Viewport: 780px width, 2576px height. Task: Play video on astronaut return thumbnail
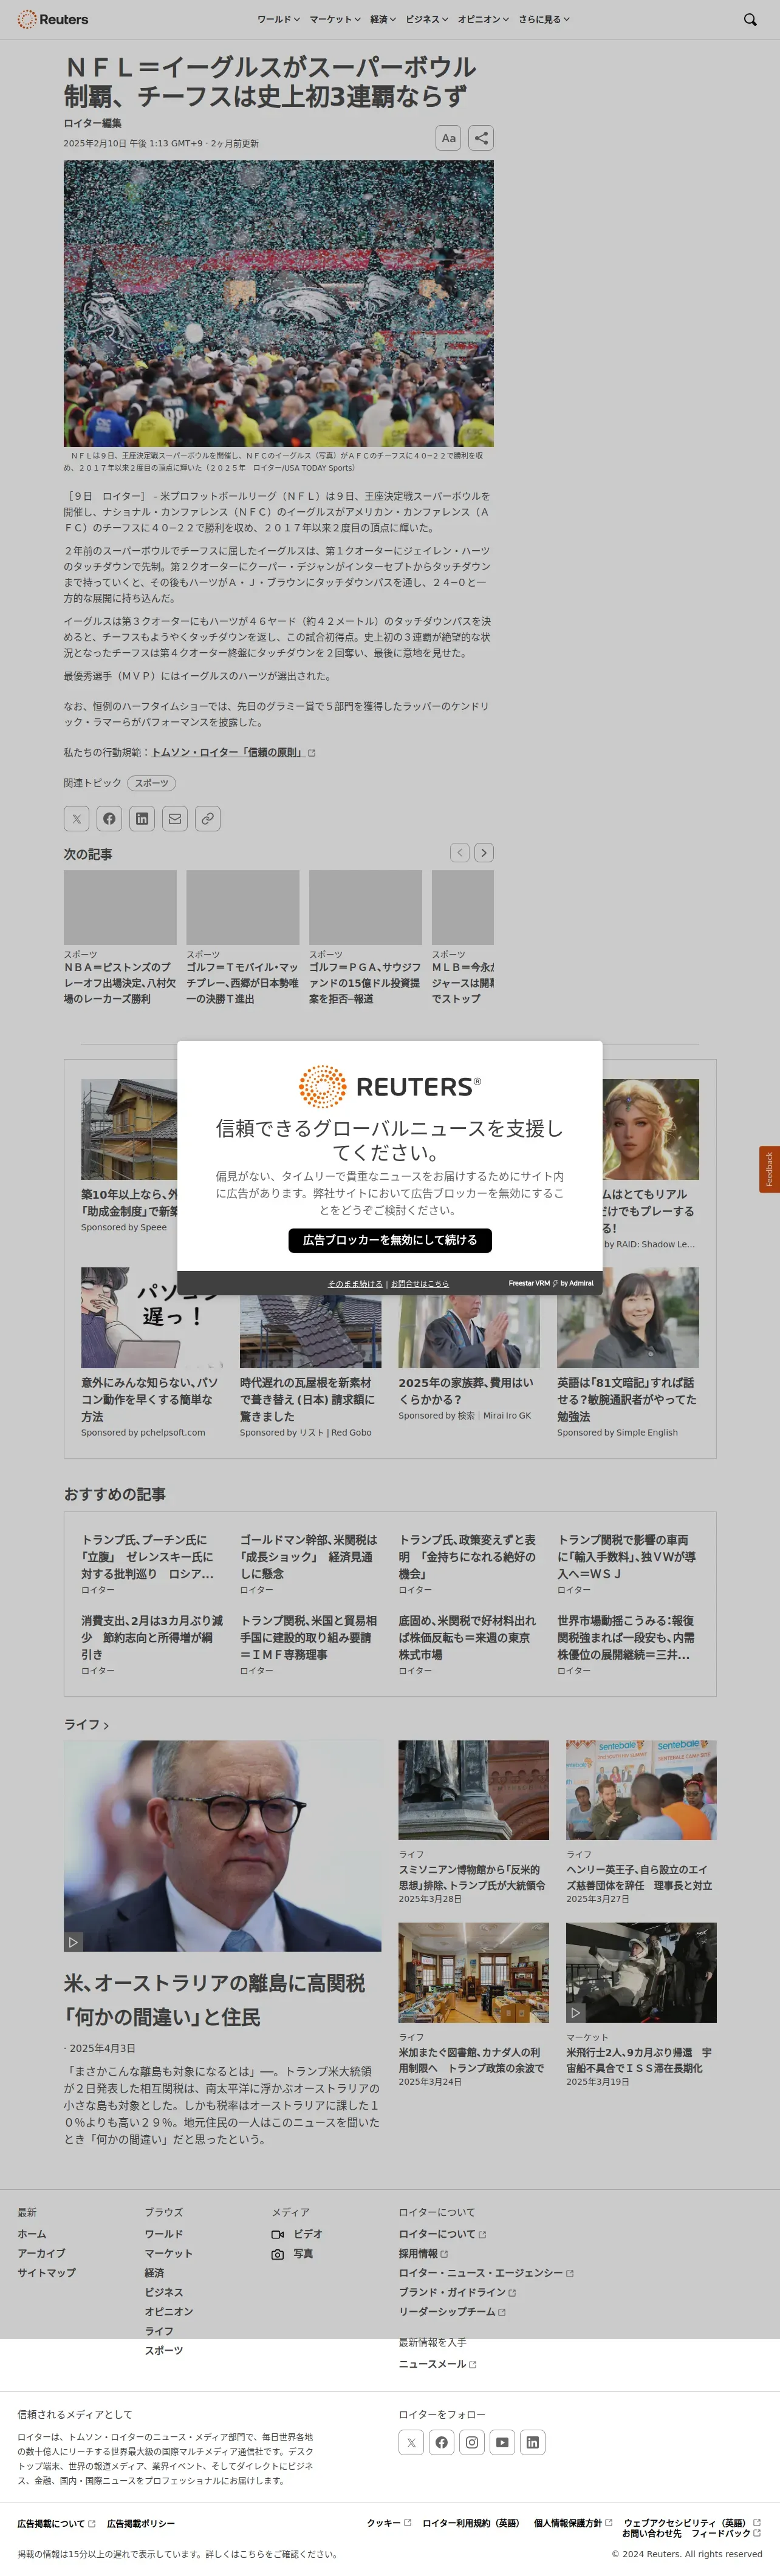(x=575, y=2012)
